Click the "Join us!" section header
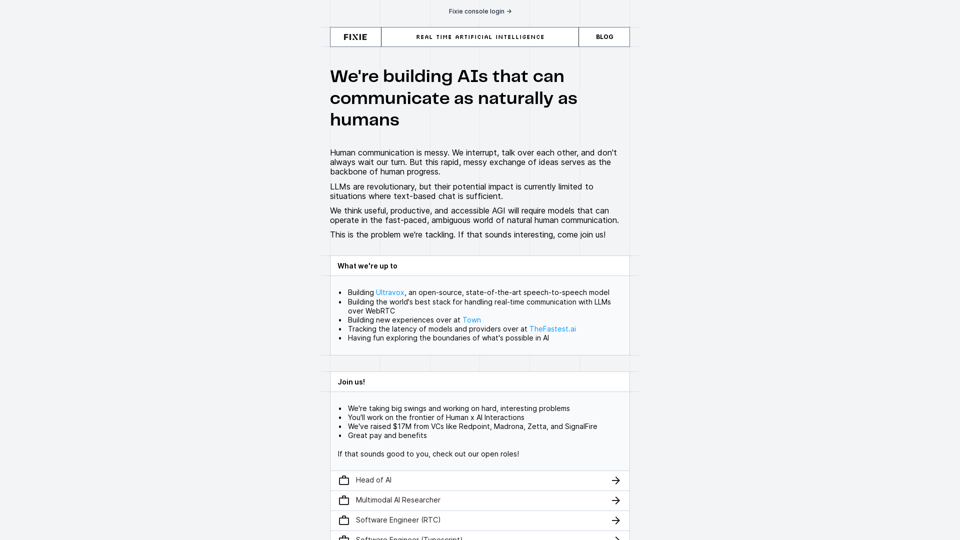960x540 pixels. [x=351, y=382]
